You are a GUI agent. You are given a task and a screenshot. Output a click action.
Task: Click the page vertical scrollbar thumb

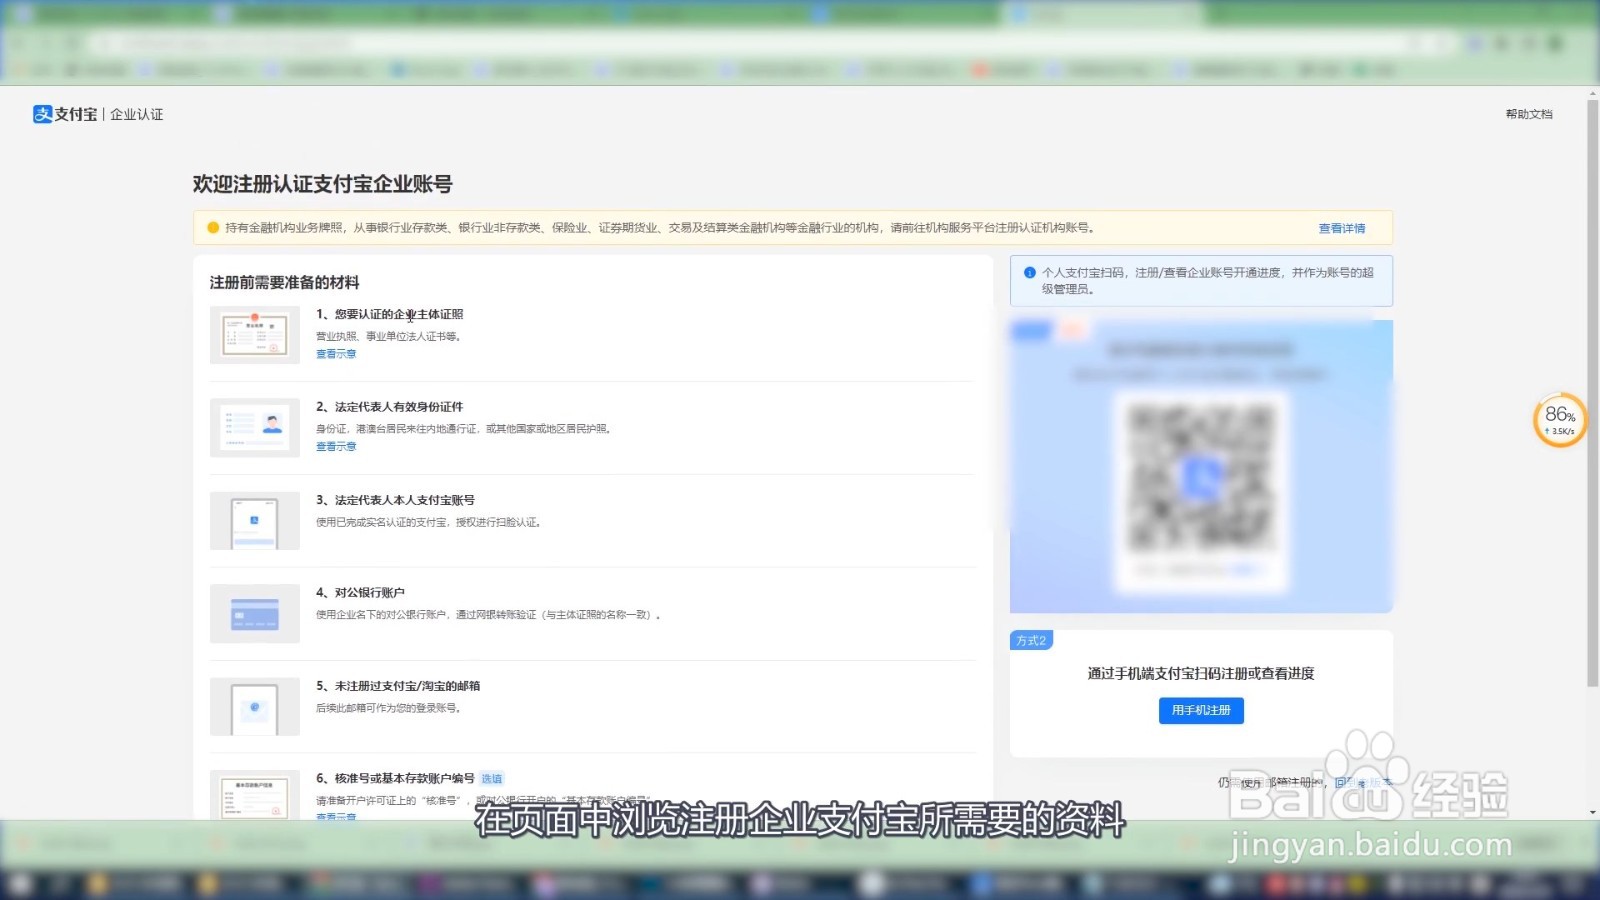[1592, 393]
